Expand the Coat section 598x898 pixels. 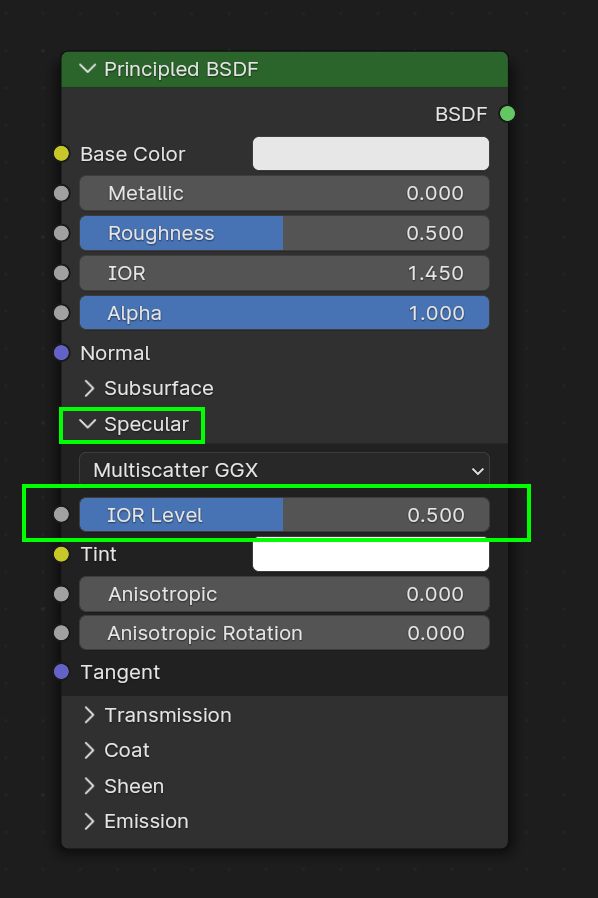pos(89,750)
